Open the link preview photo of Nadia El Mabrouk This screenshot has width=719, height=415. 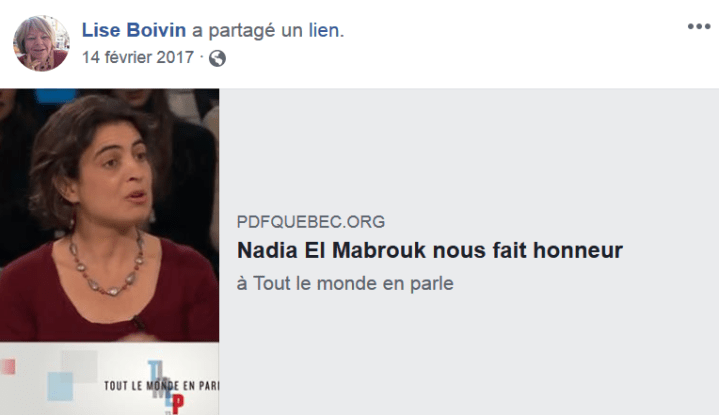pyautogui.click(x=109, y=215)
